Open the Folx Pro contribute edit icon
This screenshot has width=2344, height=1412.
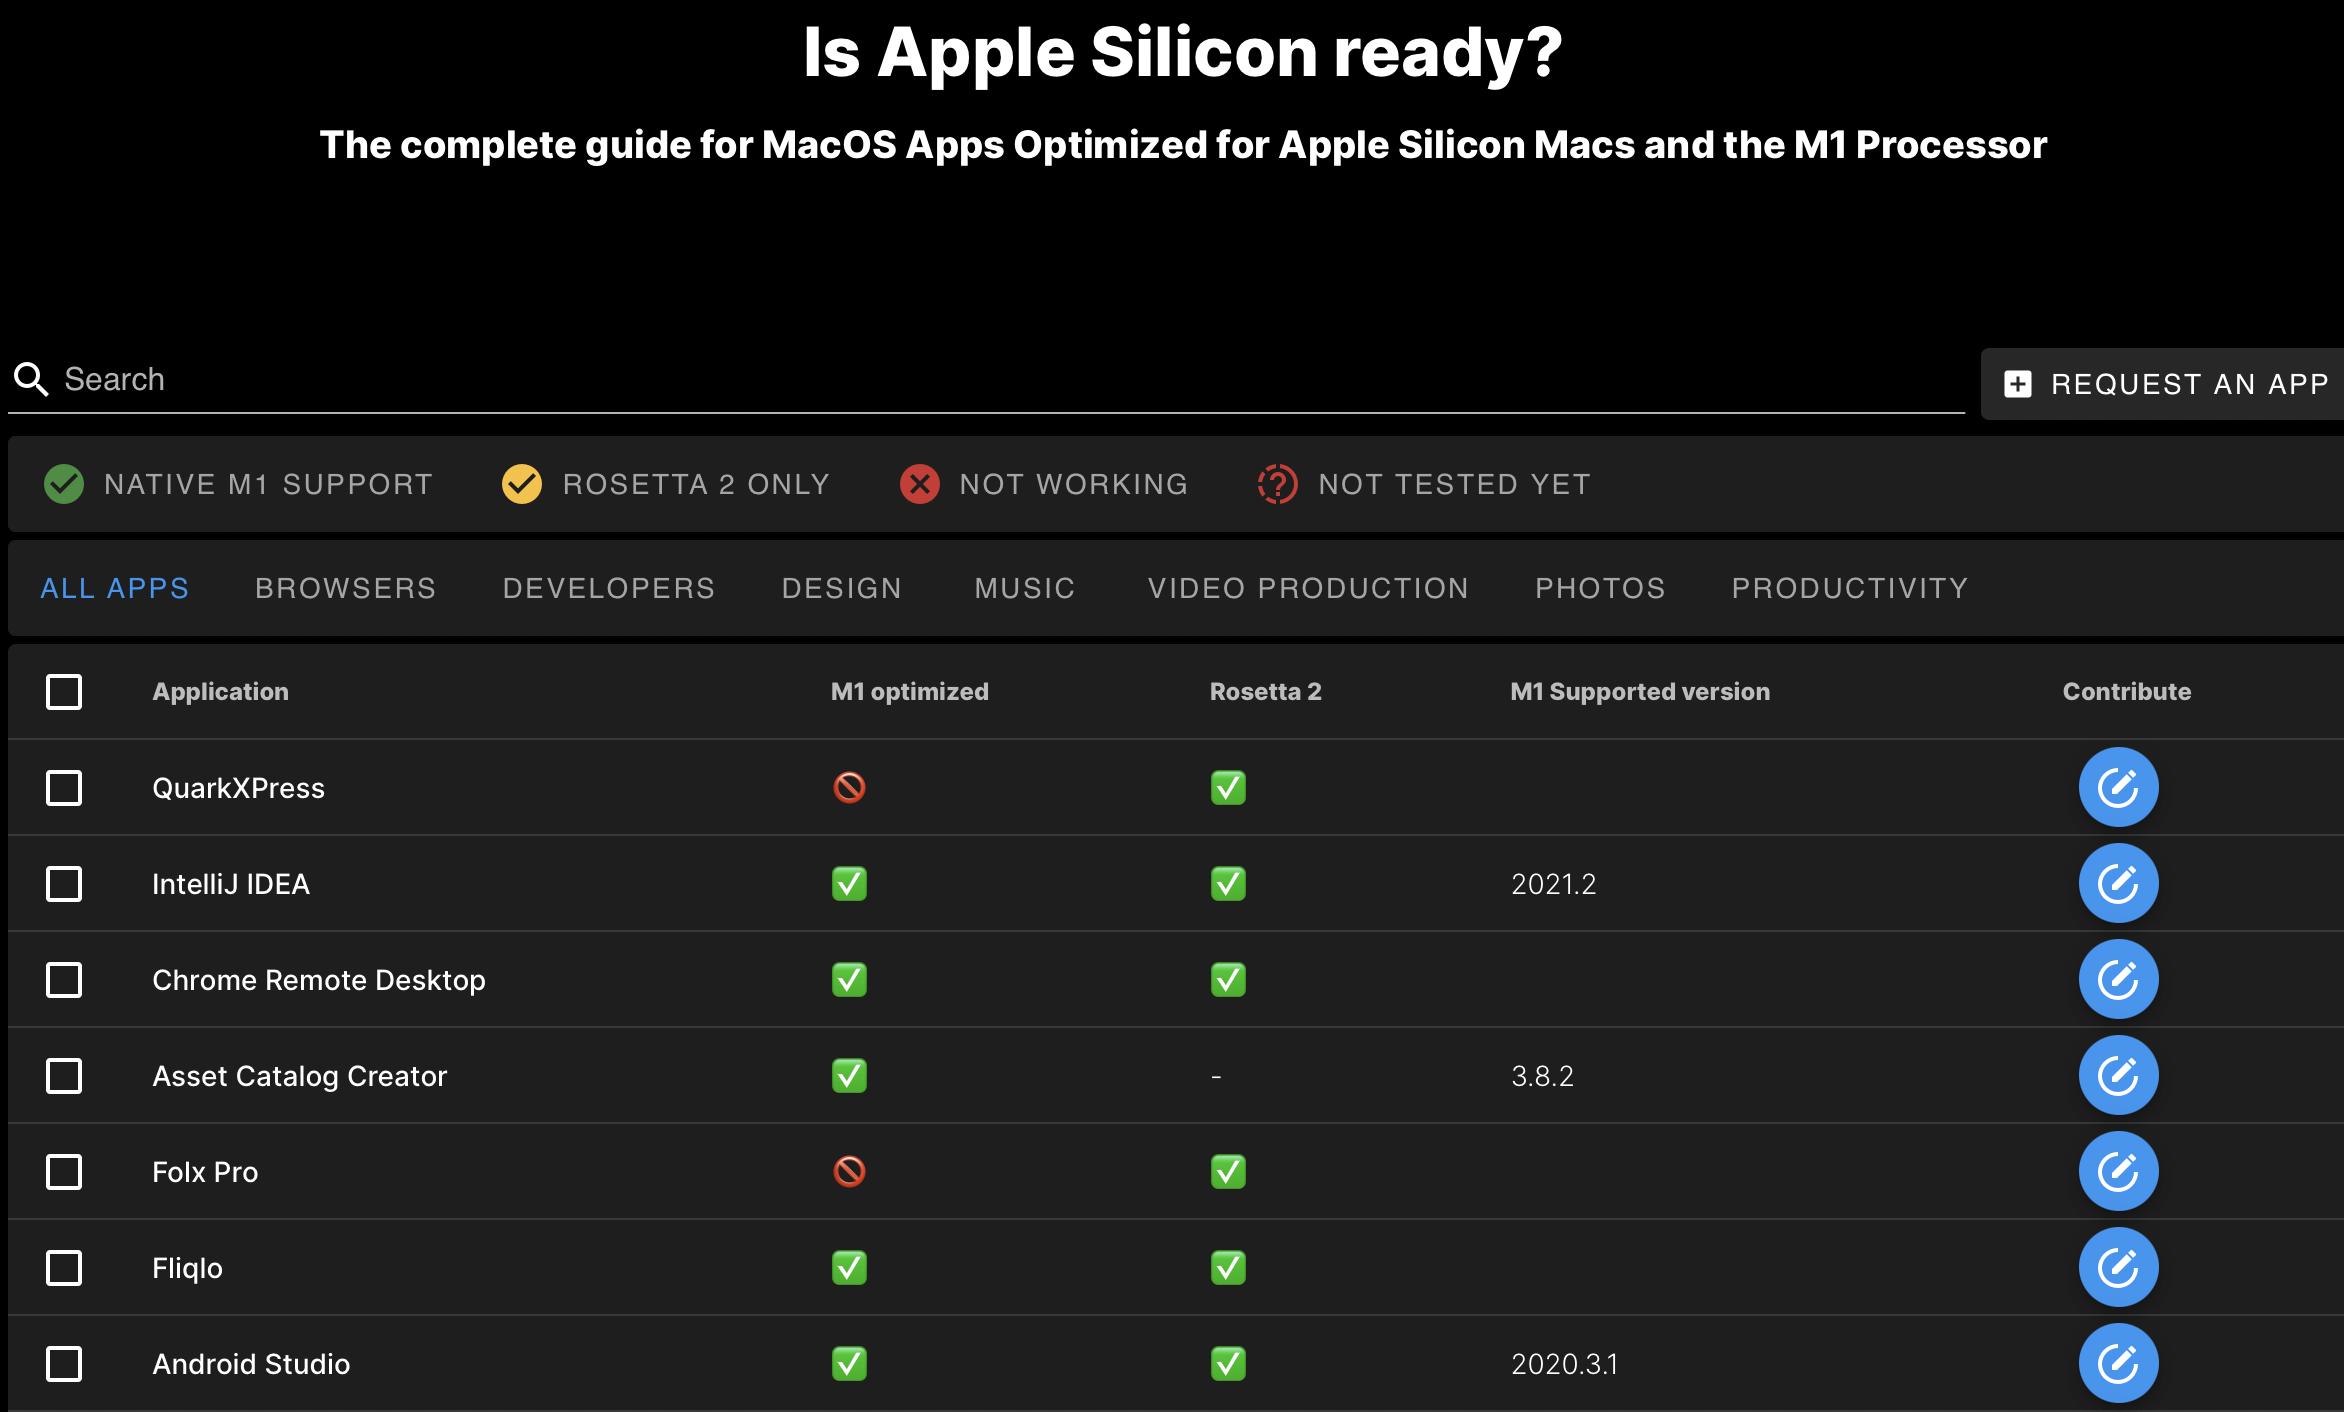pos(2118,1171)
